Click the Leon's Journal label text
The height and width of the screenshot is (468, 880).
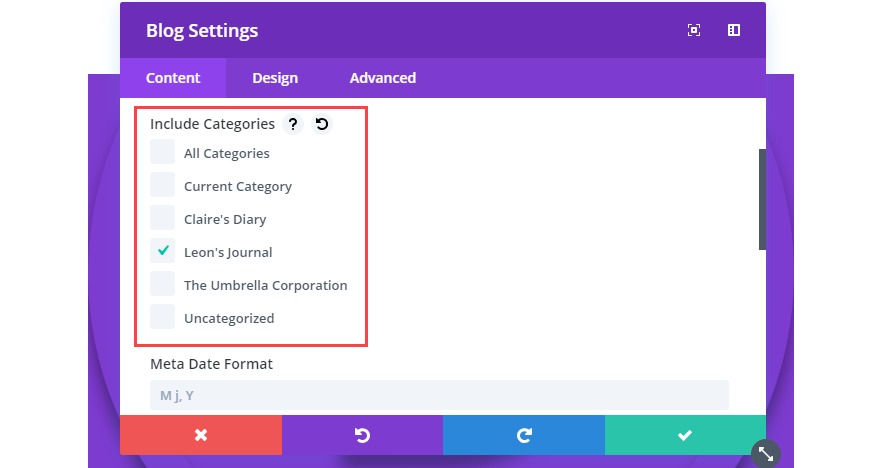pyautogui.click(x=228, y=253)
